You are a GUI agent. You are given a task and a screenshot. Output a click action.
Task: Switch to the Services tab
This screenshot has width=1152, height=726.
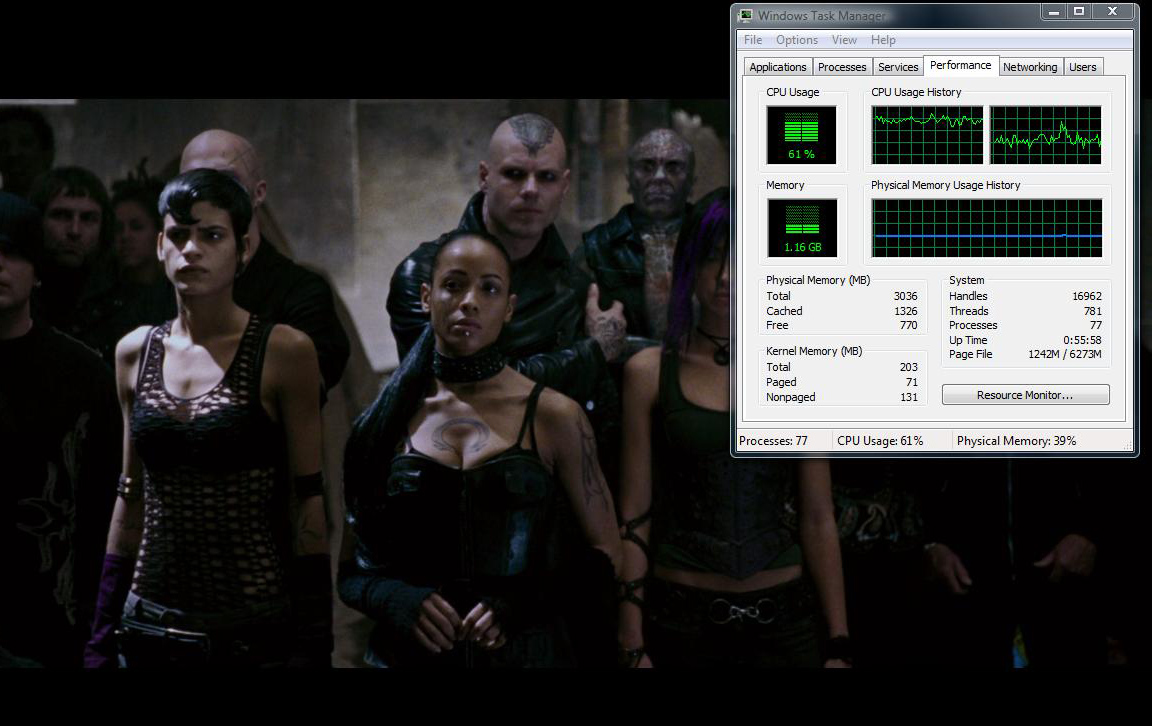point(898,67)
